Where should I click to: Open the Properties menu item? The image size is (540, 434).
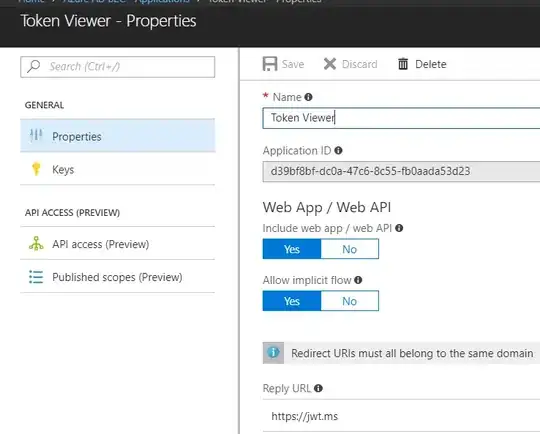pos(117,136)
